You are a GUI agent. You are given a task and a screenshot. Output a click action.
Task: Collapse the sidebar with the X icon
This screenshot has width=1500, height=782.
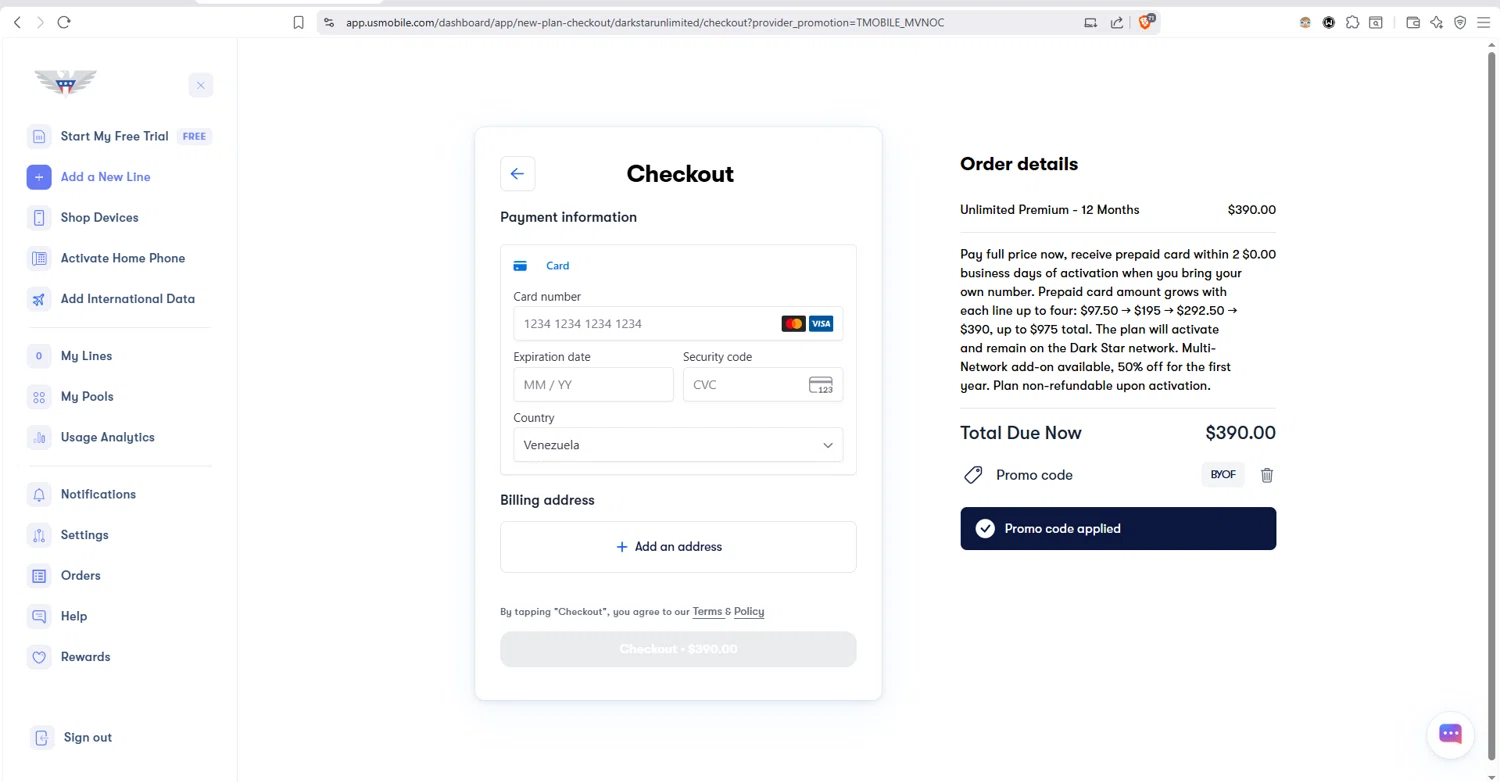(201, 86)
